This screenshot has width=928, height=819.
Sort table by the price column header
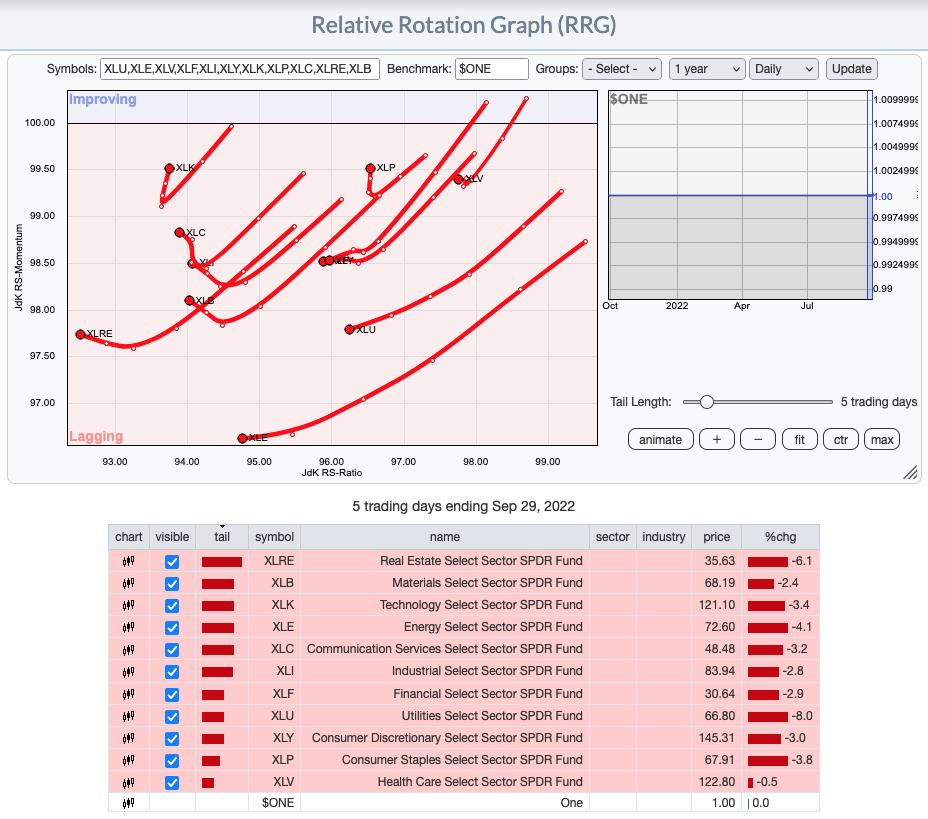tap(716, 537)
